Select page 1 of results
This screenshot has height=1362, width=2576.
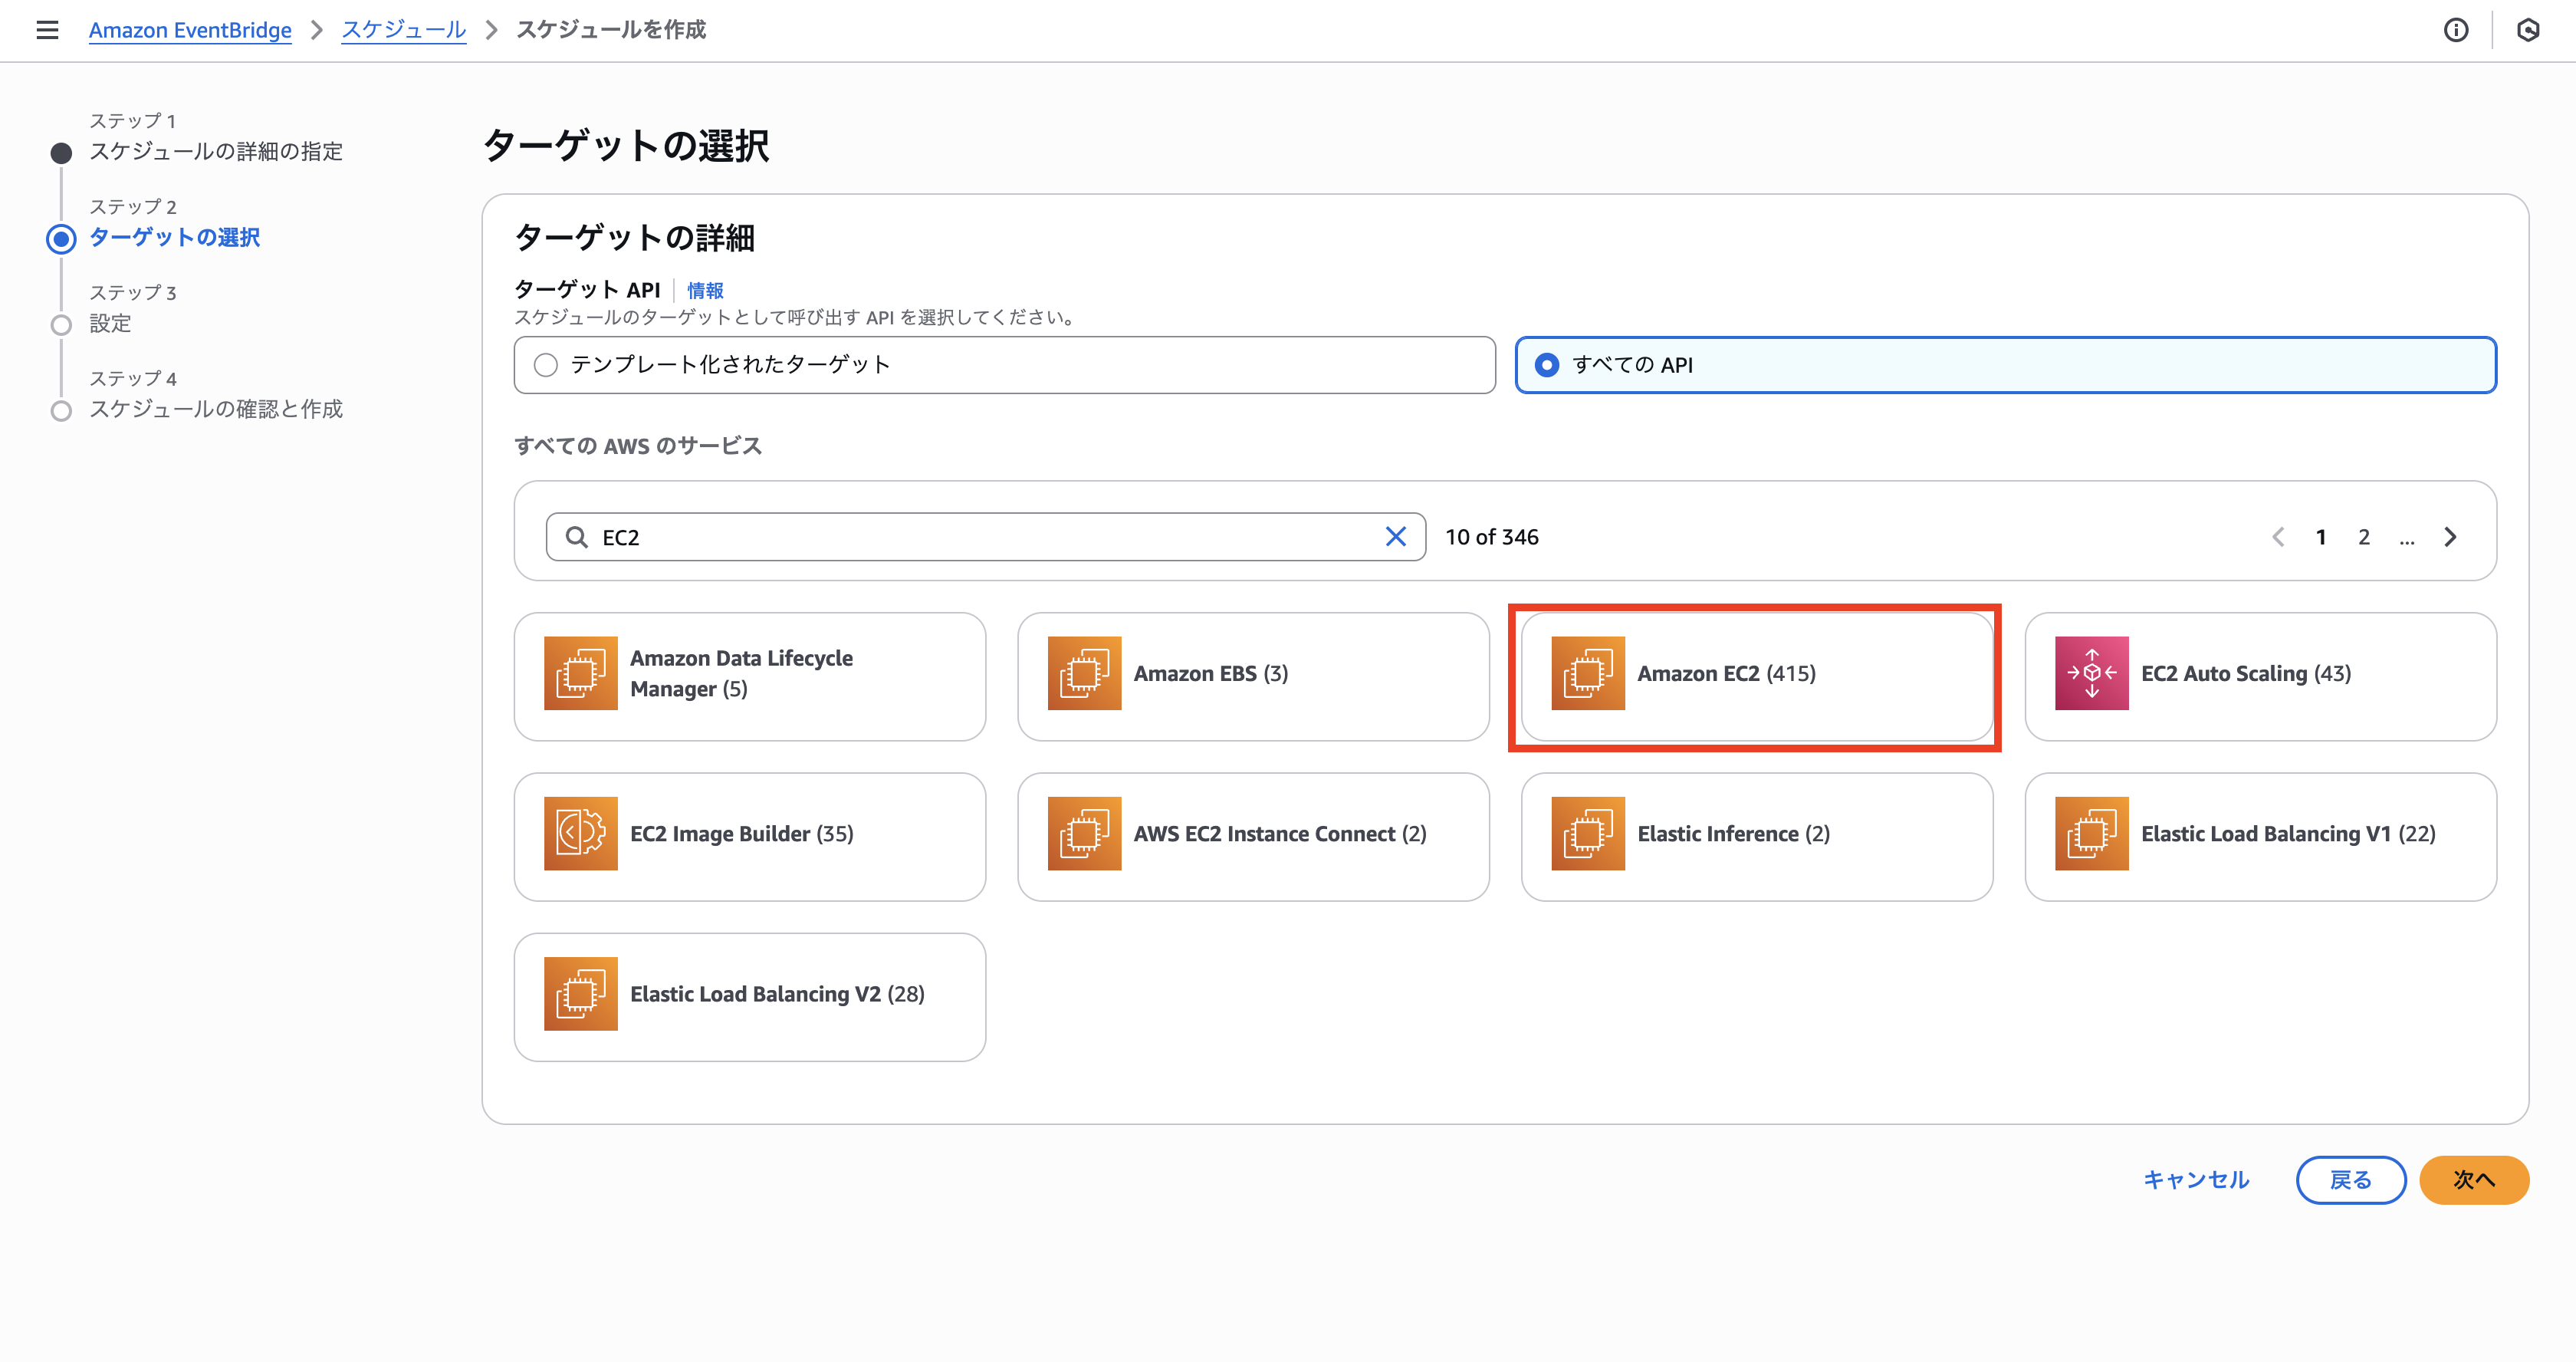[2321, 537]
